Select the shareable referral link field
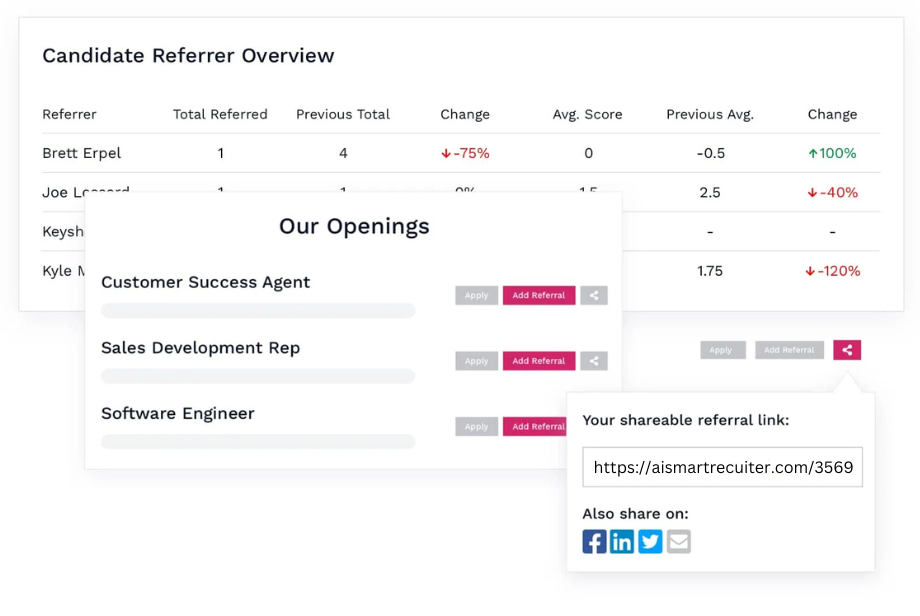The image size is (920, 616). tap(722, 467)
